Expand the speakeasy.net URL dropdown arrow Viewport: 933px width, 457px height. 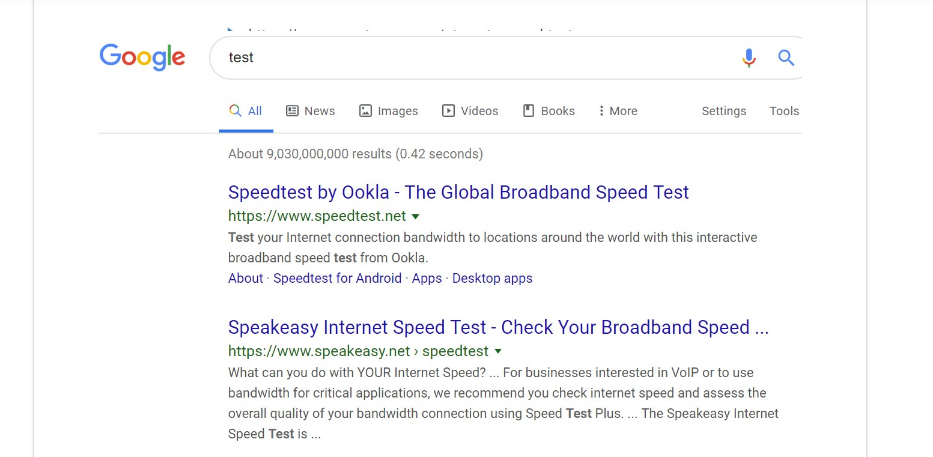click(x=498, y=352)
